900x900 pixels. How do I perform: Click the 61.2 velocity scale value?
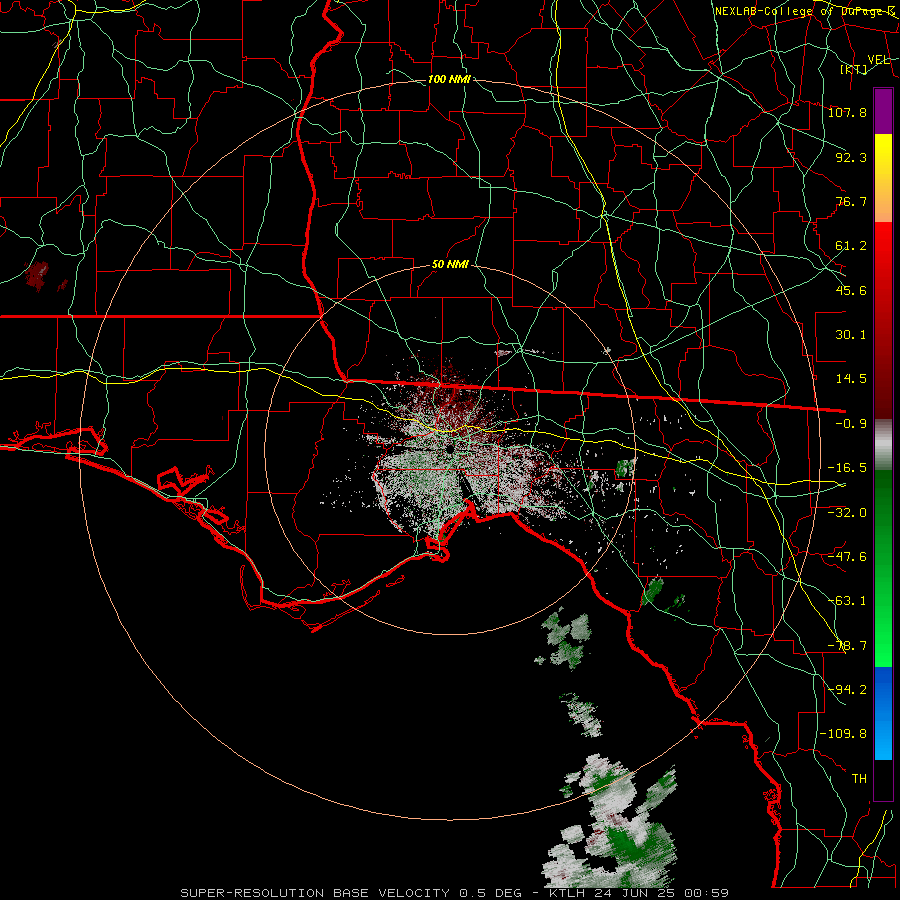click(x=851, y=246)
